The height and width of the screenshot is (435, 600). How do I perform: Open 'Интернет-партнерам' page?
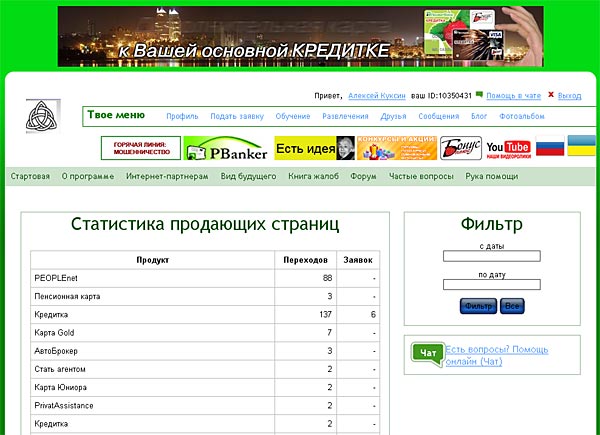tap(167, 176)
